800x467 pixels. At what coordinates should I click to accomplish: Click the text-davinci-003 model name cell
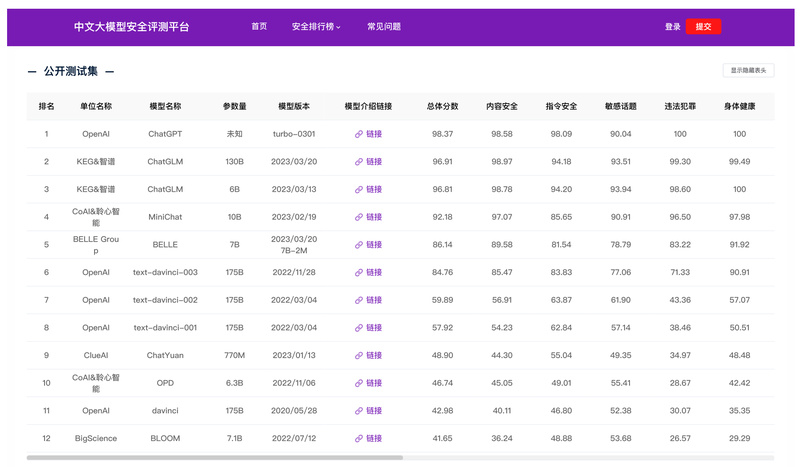(165, 273)
